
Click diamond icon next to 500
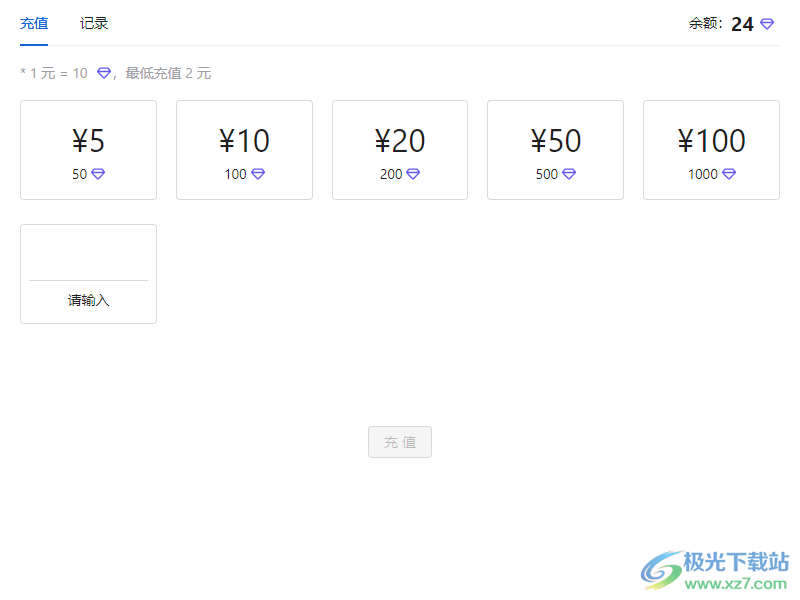pos(569,174)
